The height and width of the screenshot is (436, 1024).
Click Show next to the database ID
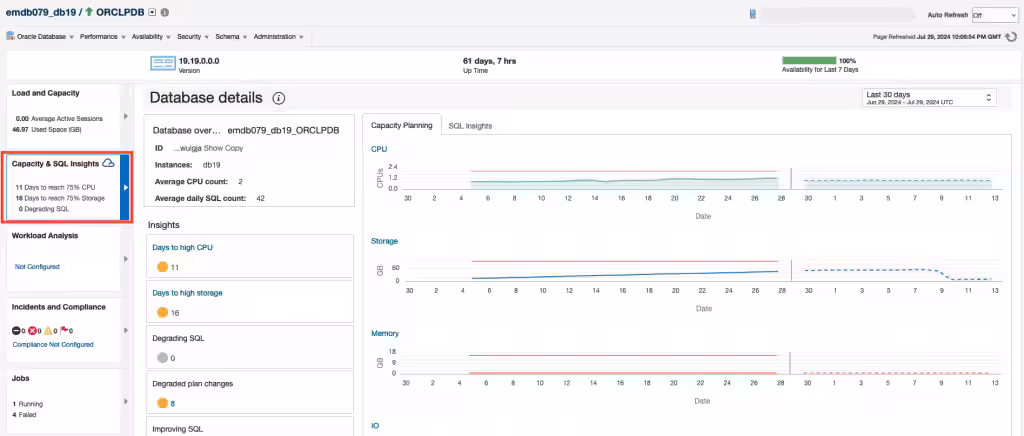213,148
